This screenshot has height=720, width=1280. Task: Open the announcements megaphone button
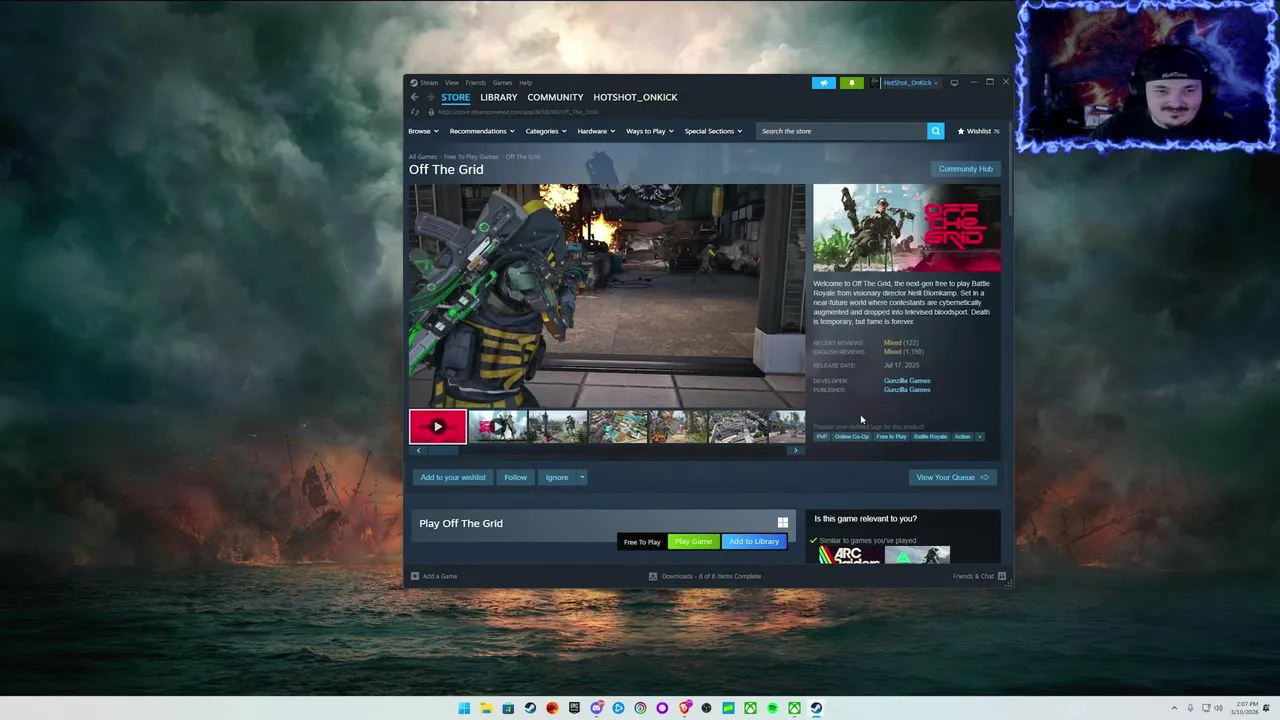pyautogui.click(x=823, y=83)
